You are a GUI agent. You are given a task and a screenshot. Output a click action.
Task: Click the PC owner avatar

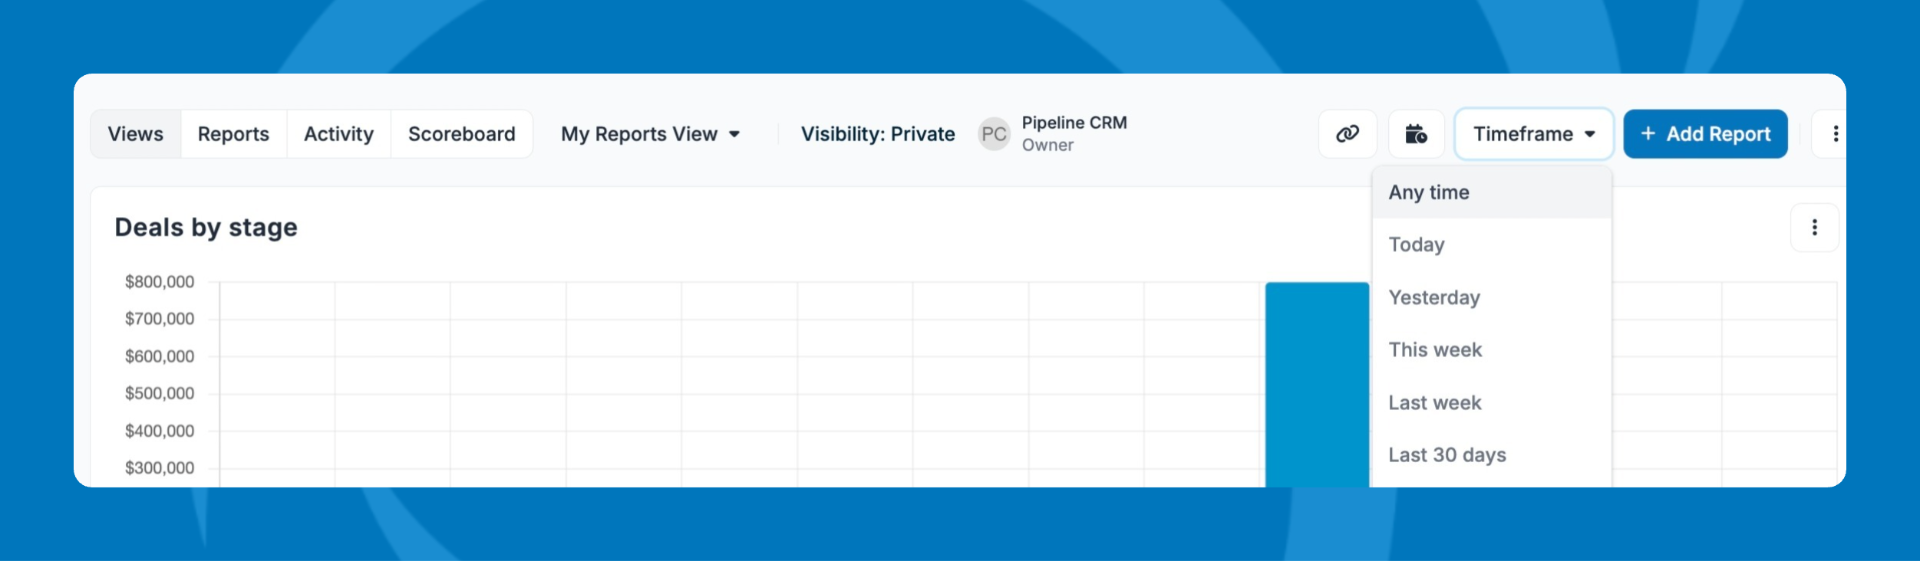pos(994,134)
